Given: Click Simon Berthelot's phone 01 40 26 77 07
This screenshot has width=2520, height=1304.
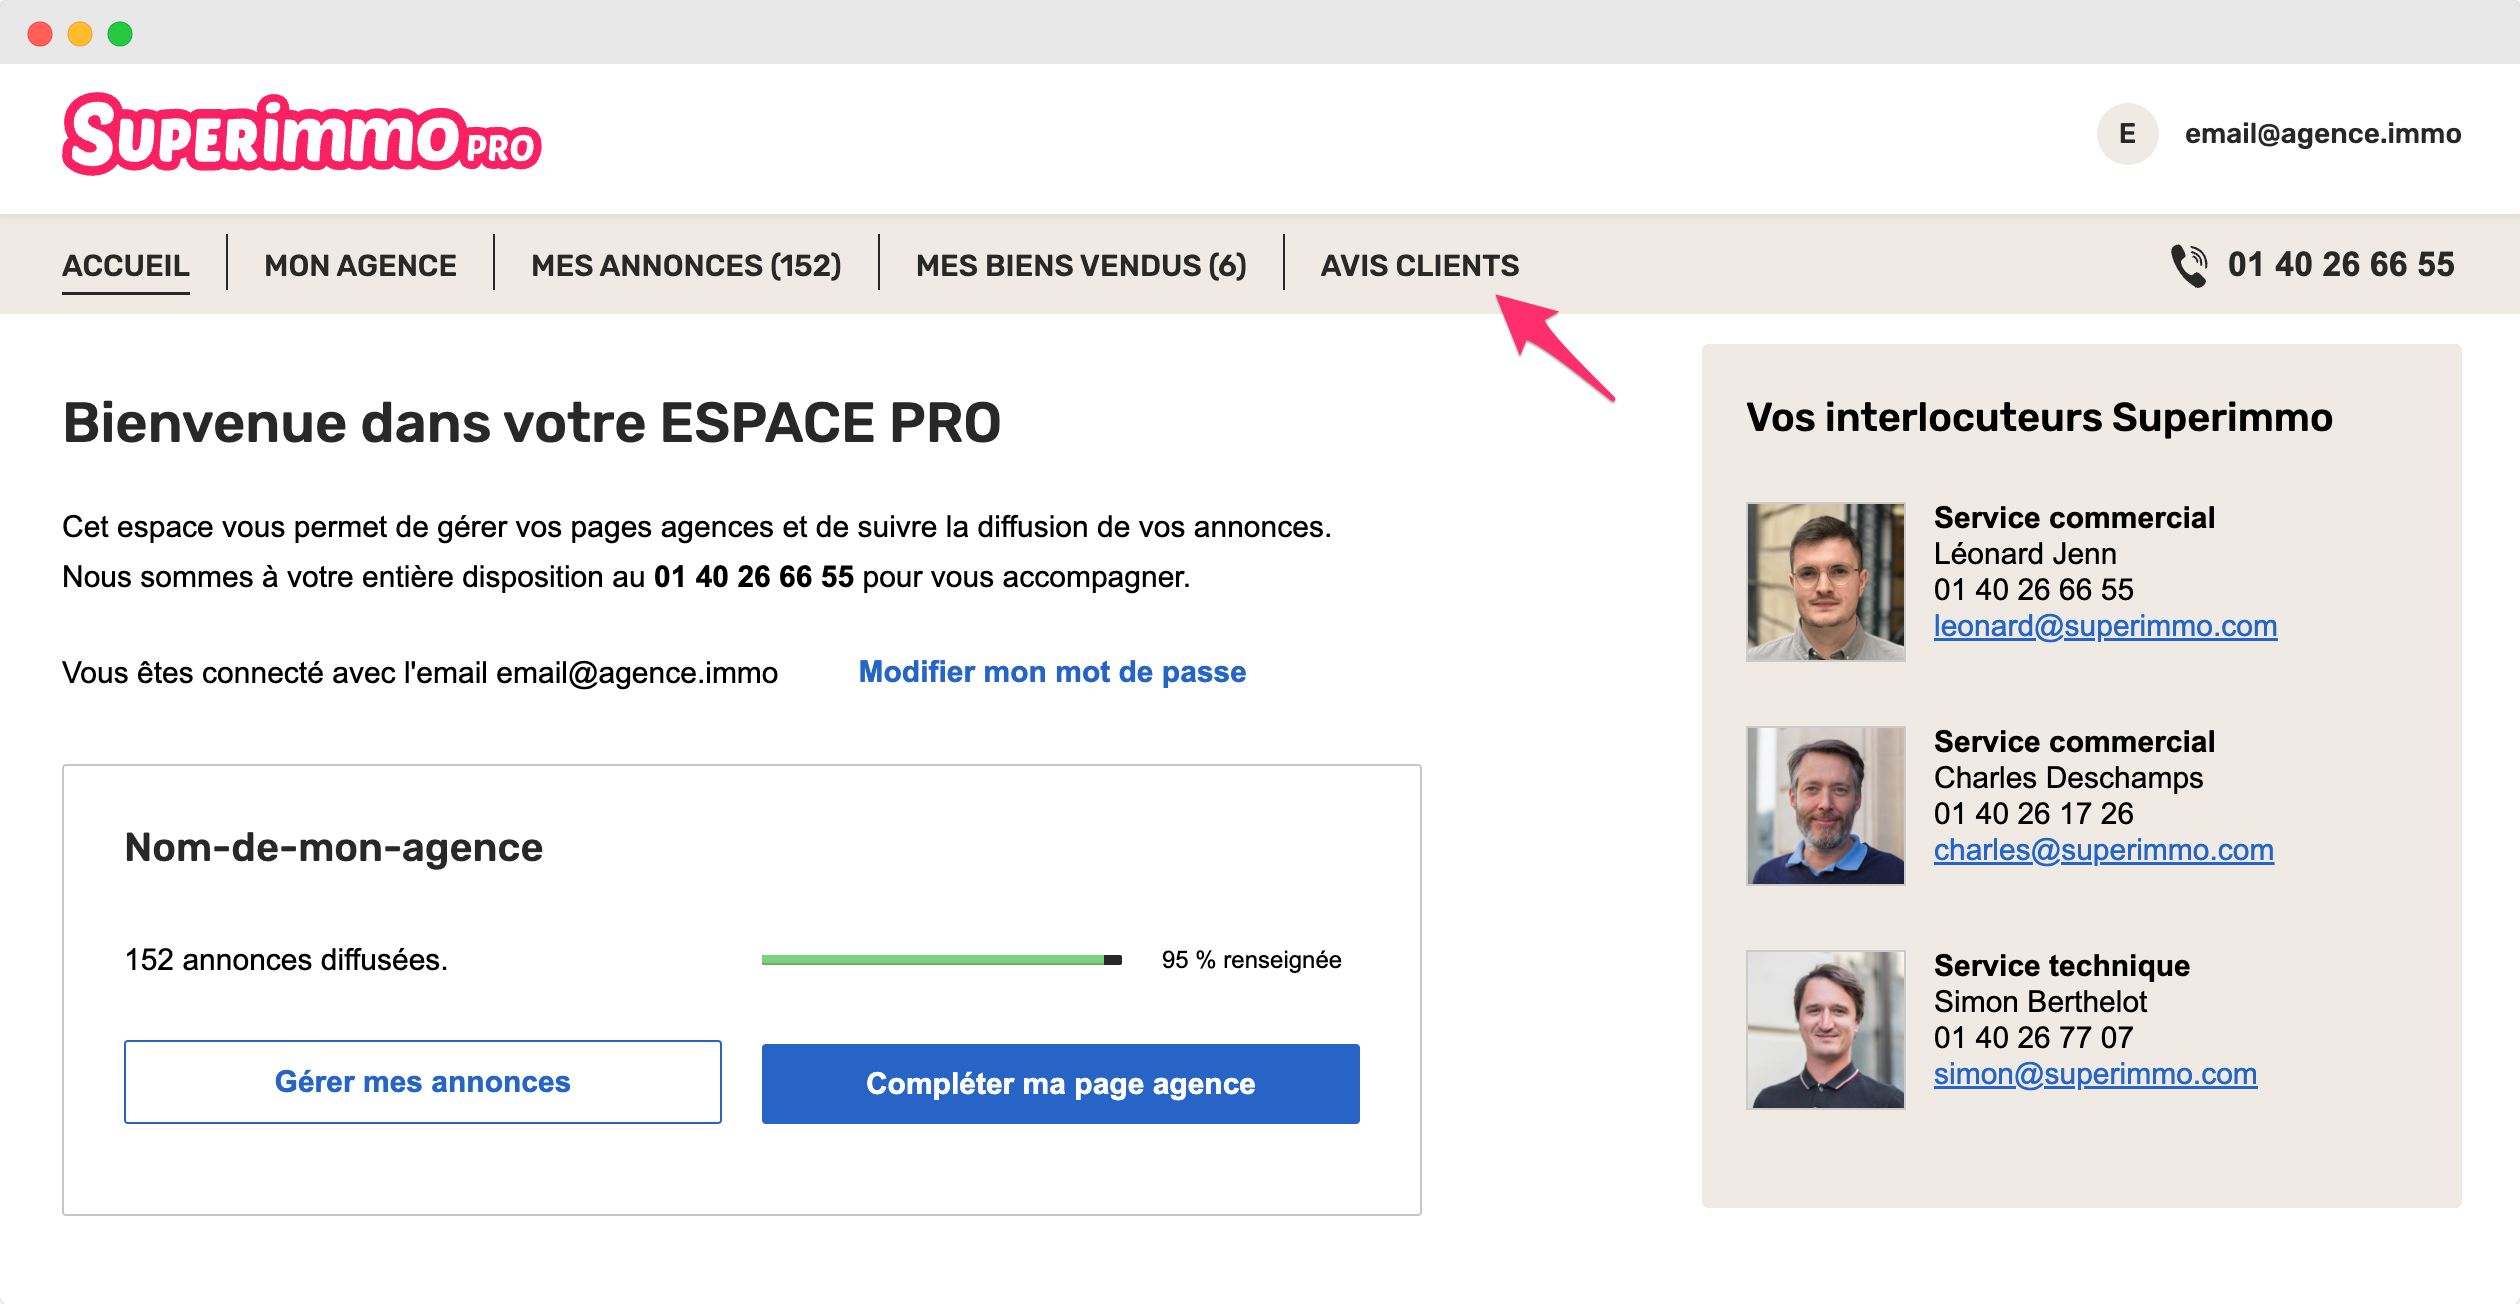Looking at the screenshot, I should 2033,1038.
